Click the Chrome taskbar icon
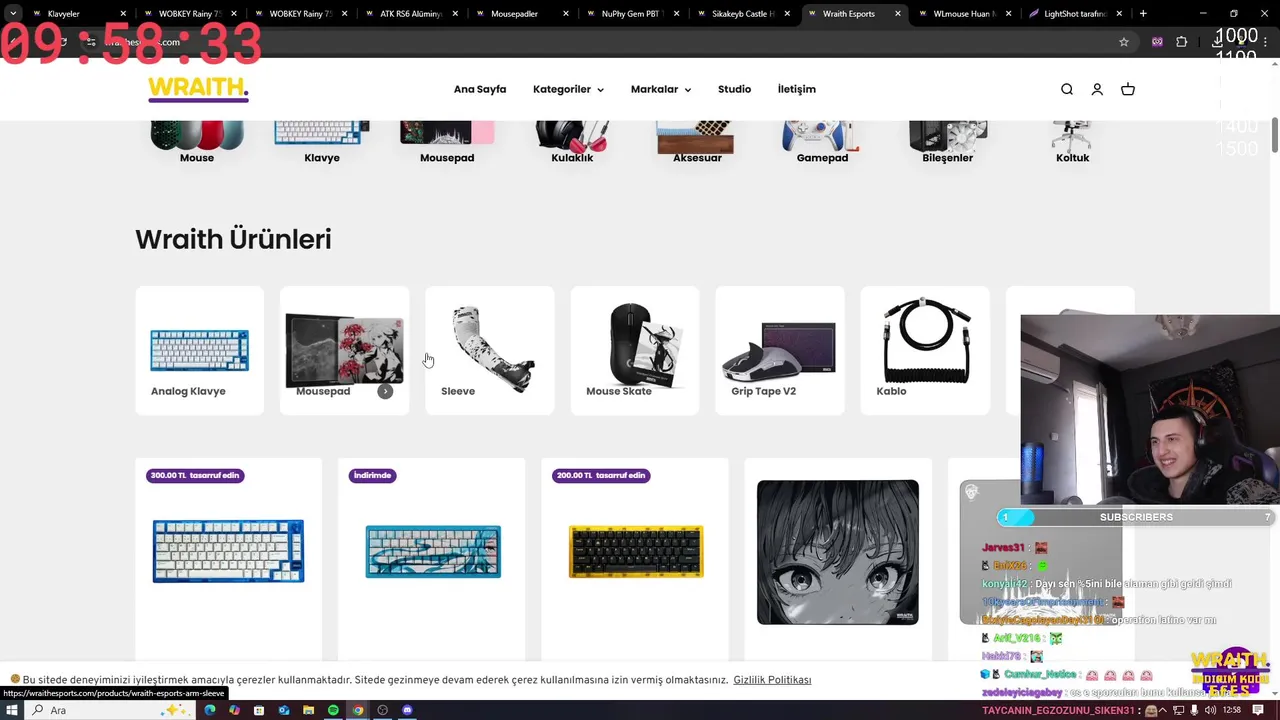The width and height of the screenshot is (1280, 720). click(x=358, y=710)
